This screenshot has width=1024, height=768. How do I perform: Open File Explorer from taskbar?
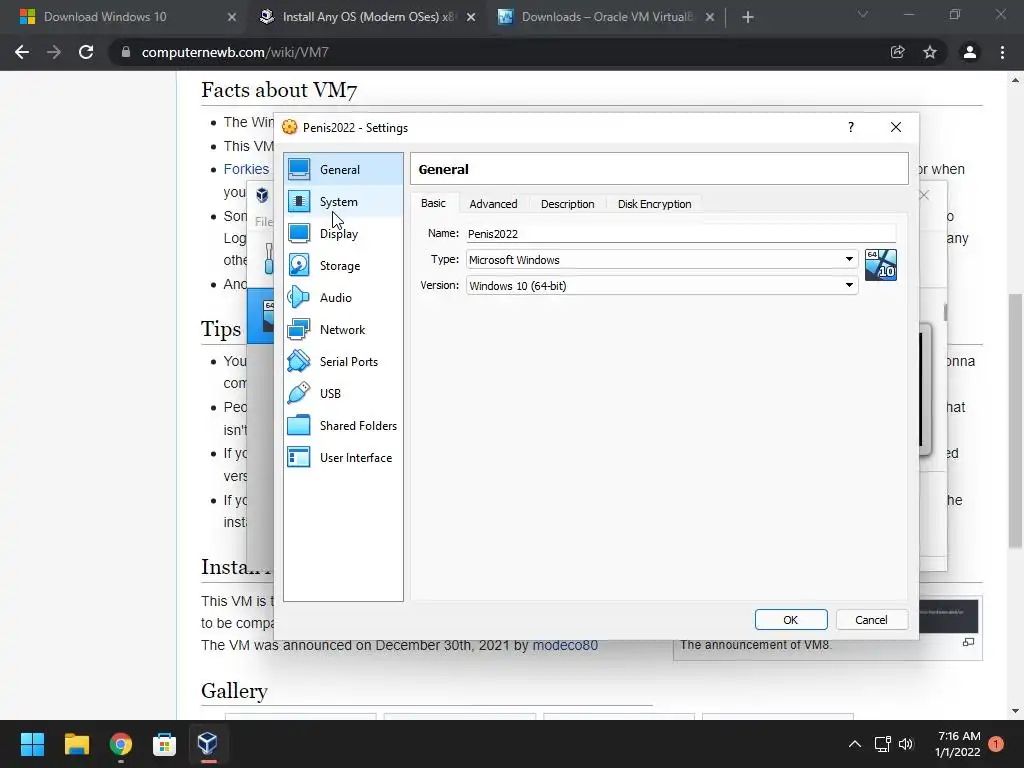(76, 744)
